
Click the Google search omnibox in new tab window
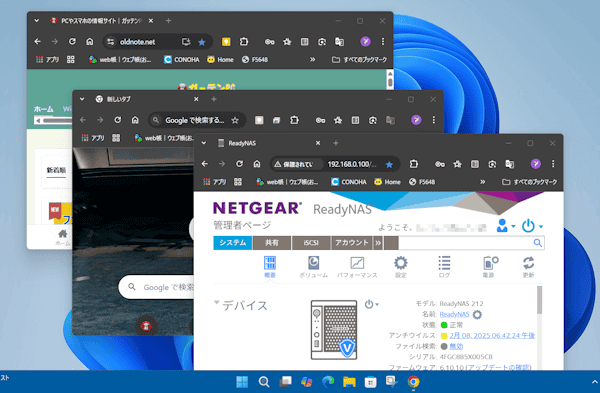pyautogui.click(x=195, y=121)
